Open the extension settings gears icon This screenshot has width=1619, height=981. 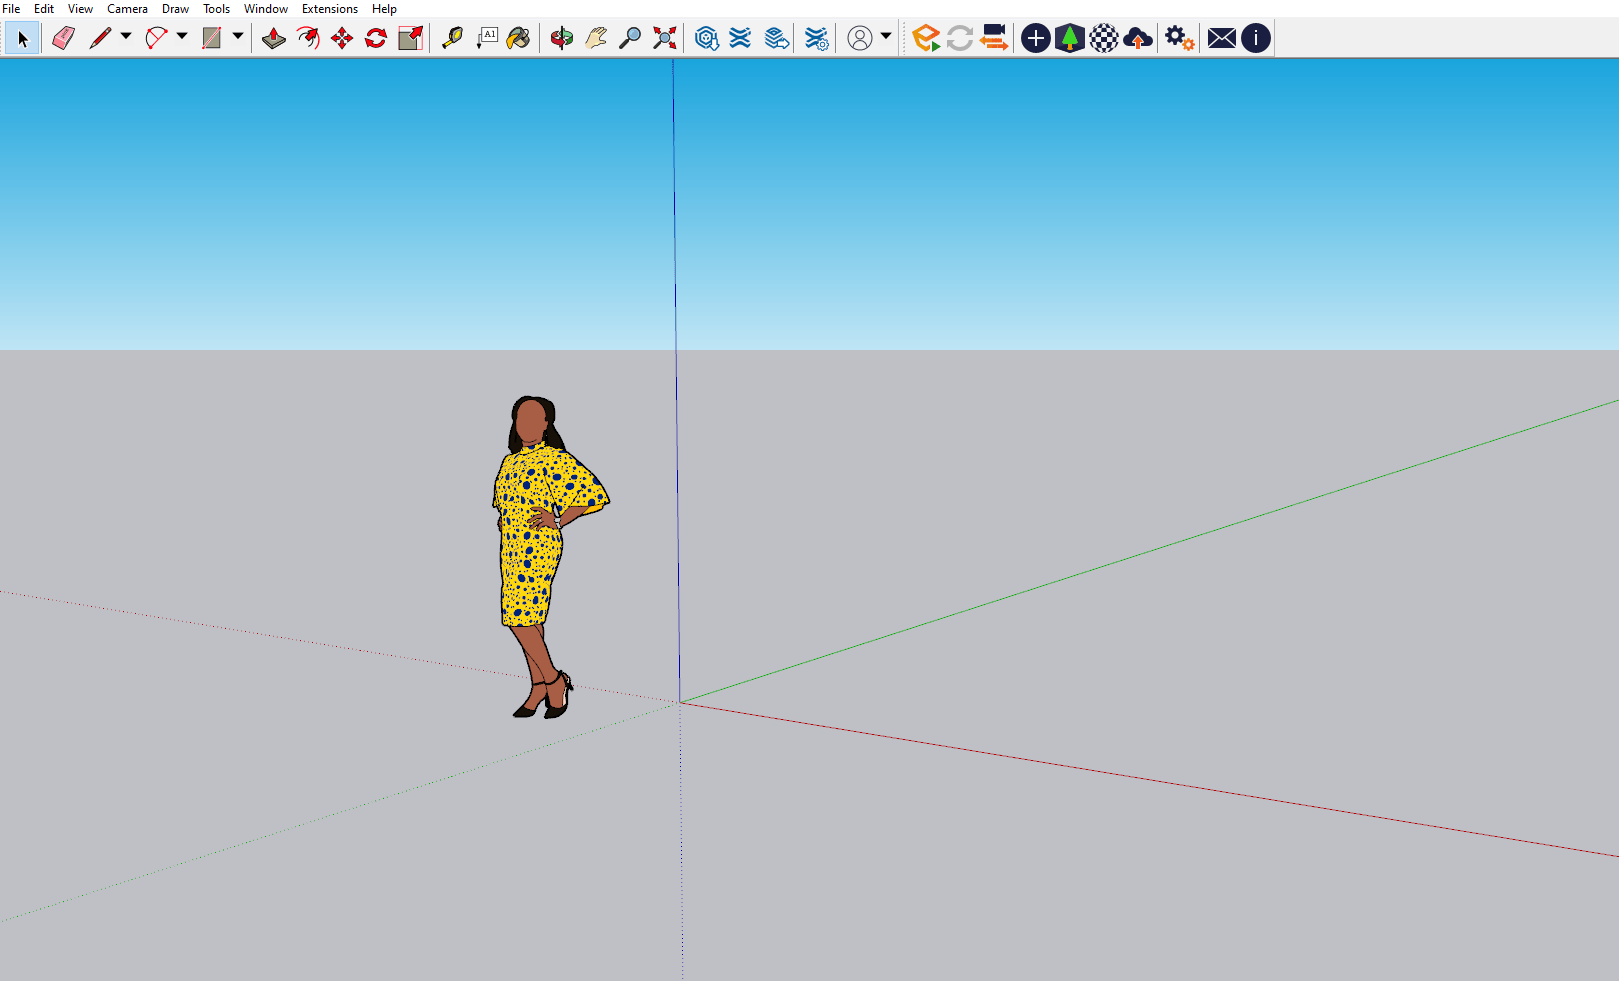(1178, 38)
